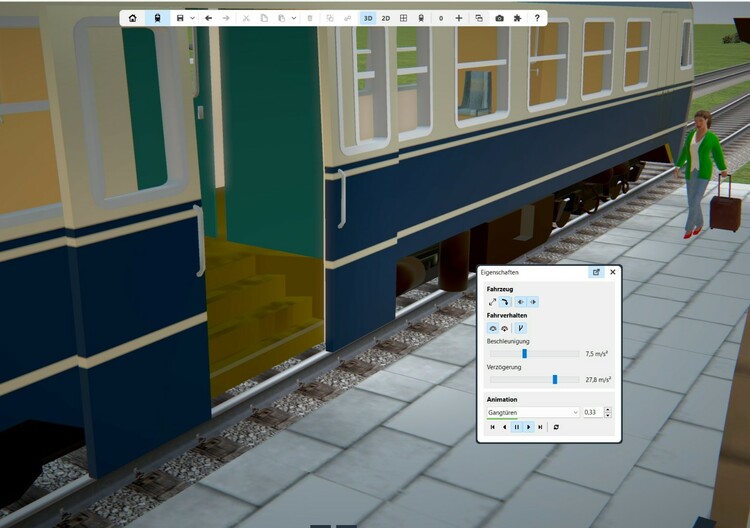The width and height of the screenshot is (750, 528).
Task: Open the Gangtüren animation dropdown
Action: 532,412
